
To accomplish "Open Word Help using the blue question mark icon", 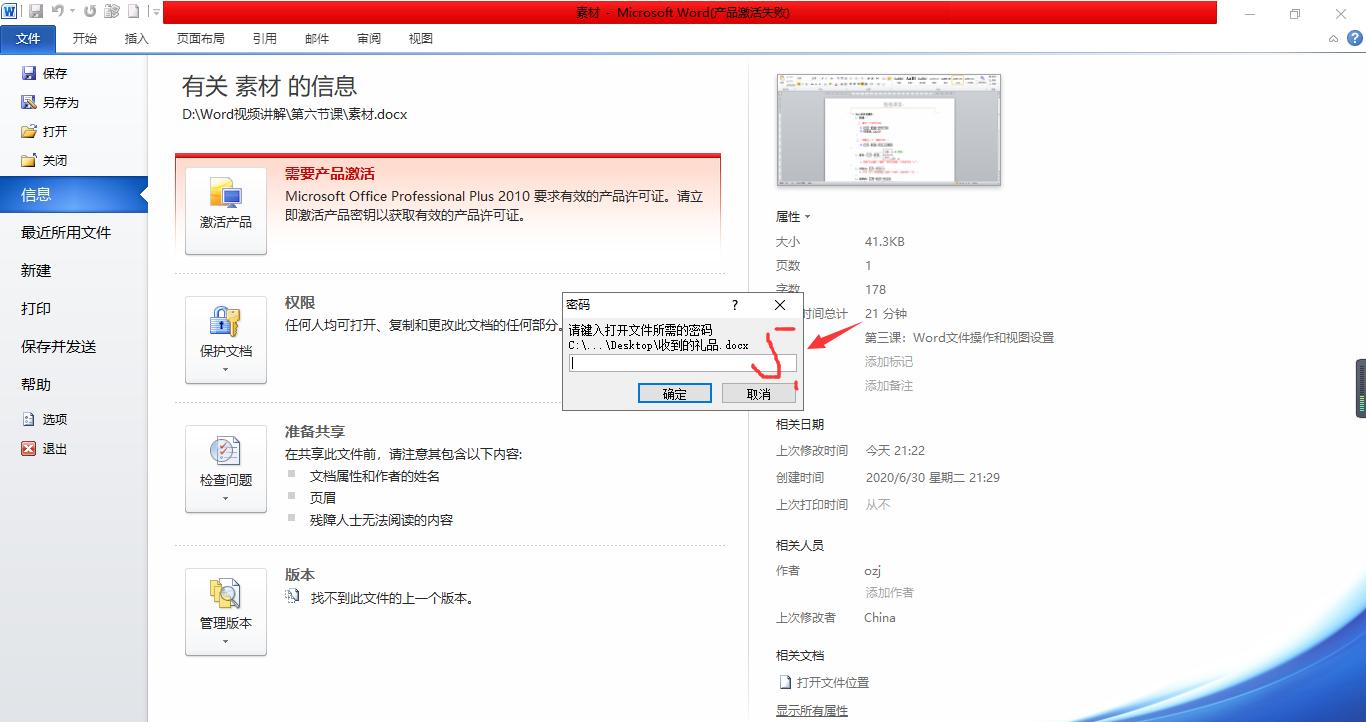I will [x=1357, y=38].
